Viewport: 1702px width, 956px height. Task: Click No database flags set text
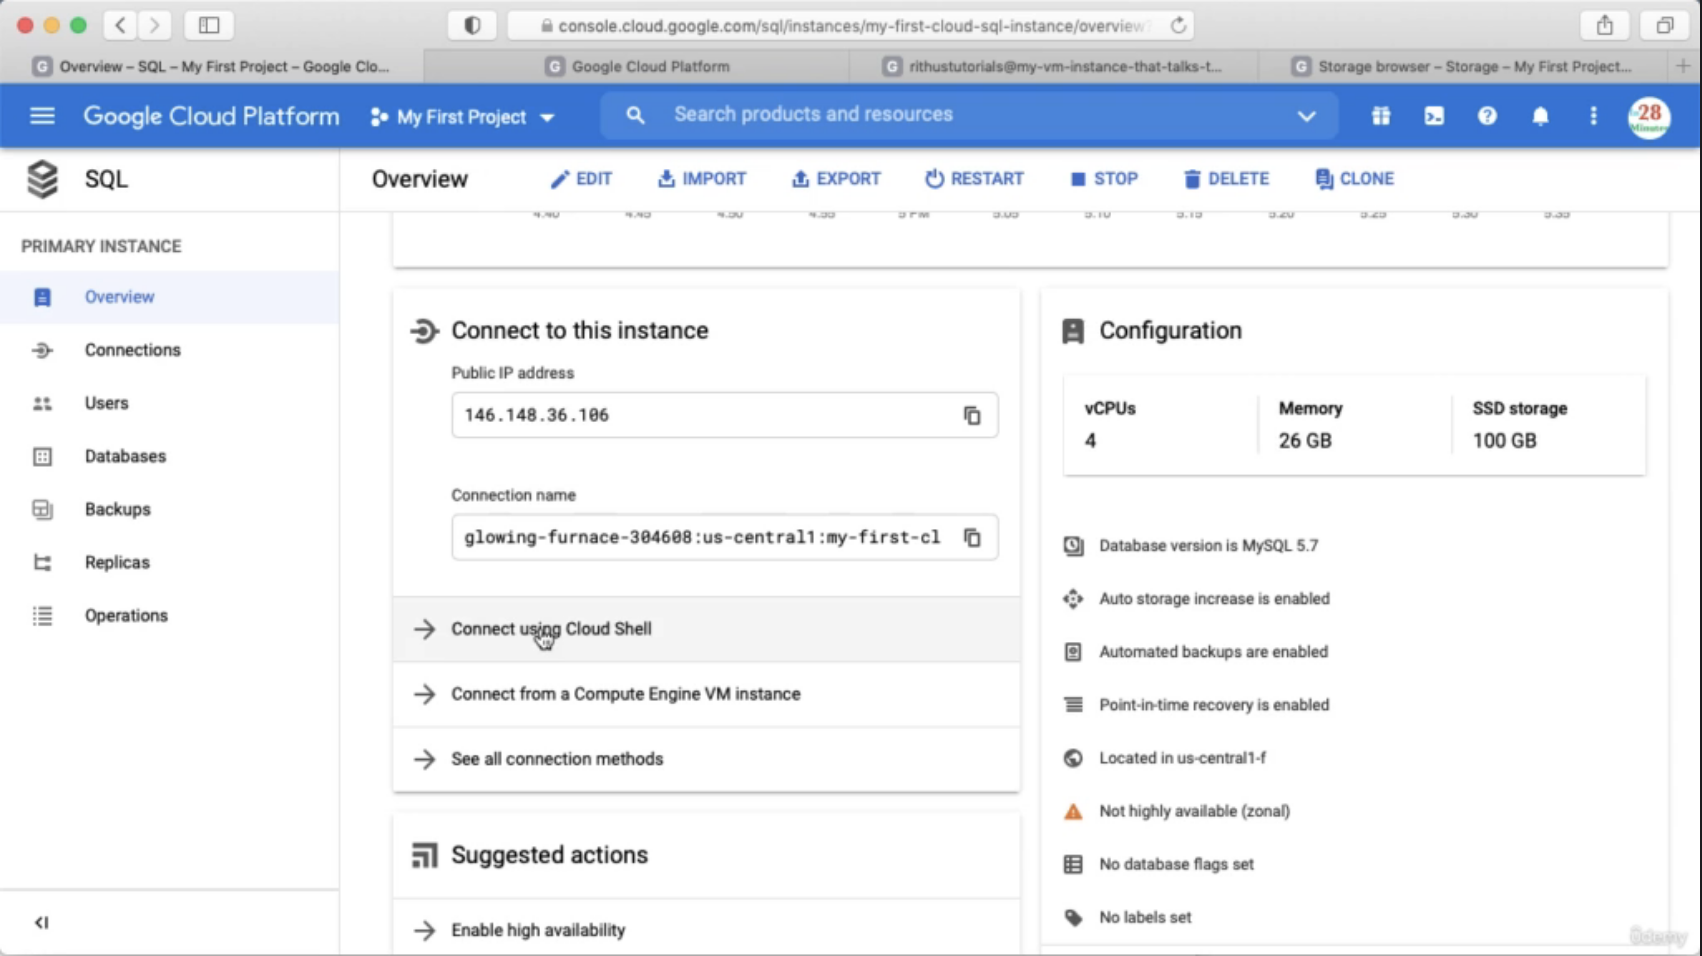click(x=1176, y=864)
